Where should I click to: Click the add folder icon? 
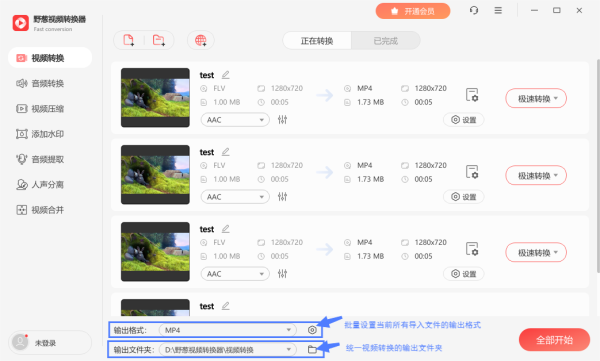pyautogui.click(x=159, y=40)
